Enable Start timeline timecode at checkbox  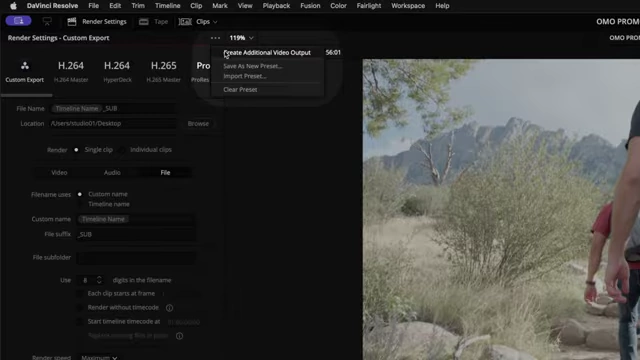(x=80, y=322)
